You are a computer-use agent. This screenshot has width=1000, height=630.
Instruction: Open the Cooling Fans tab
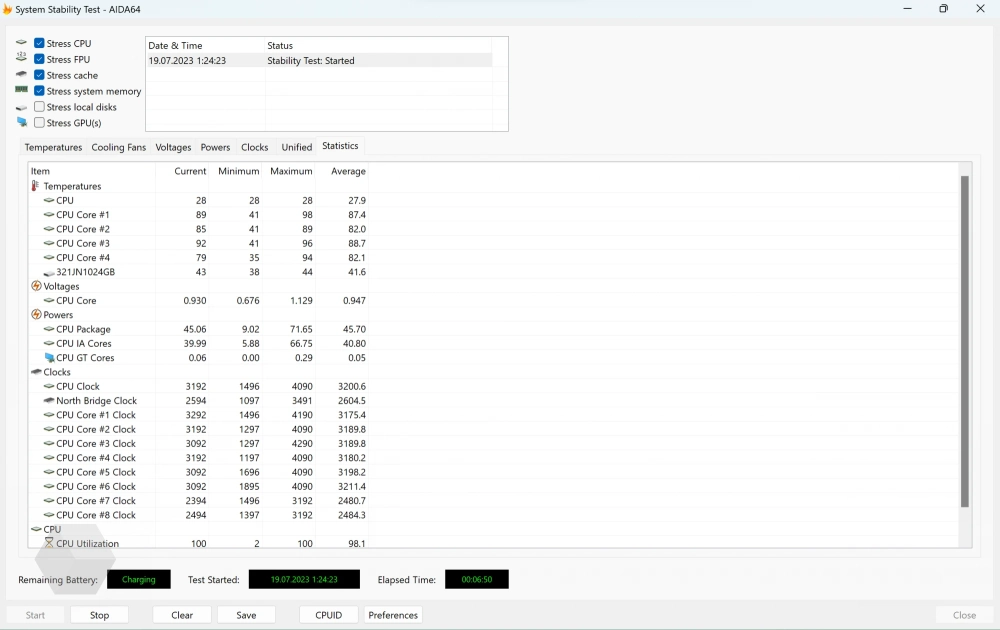pos(118,147)
